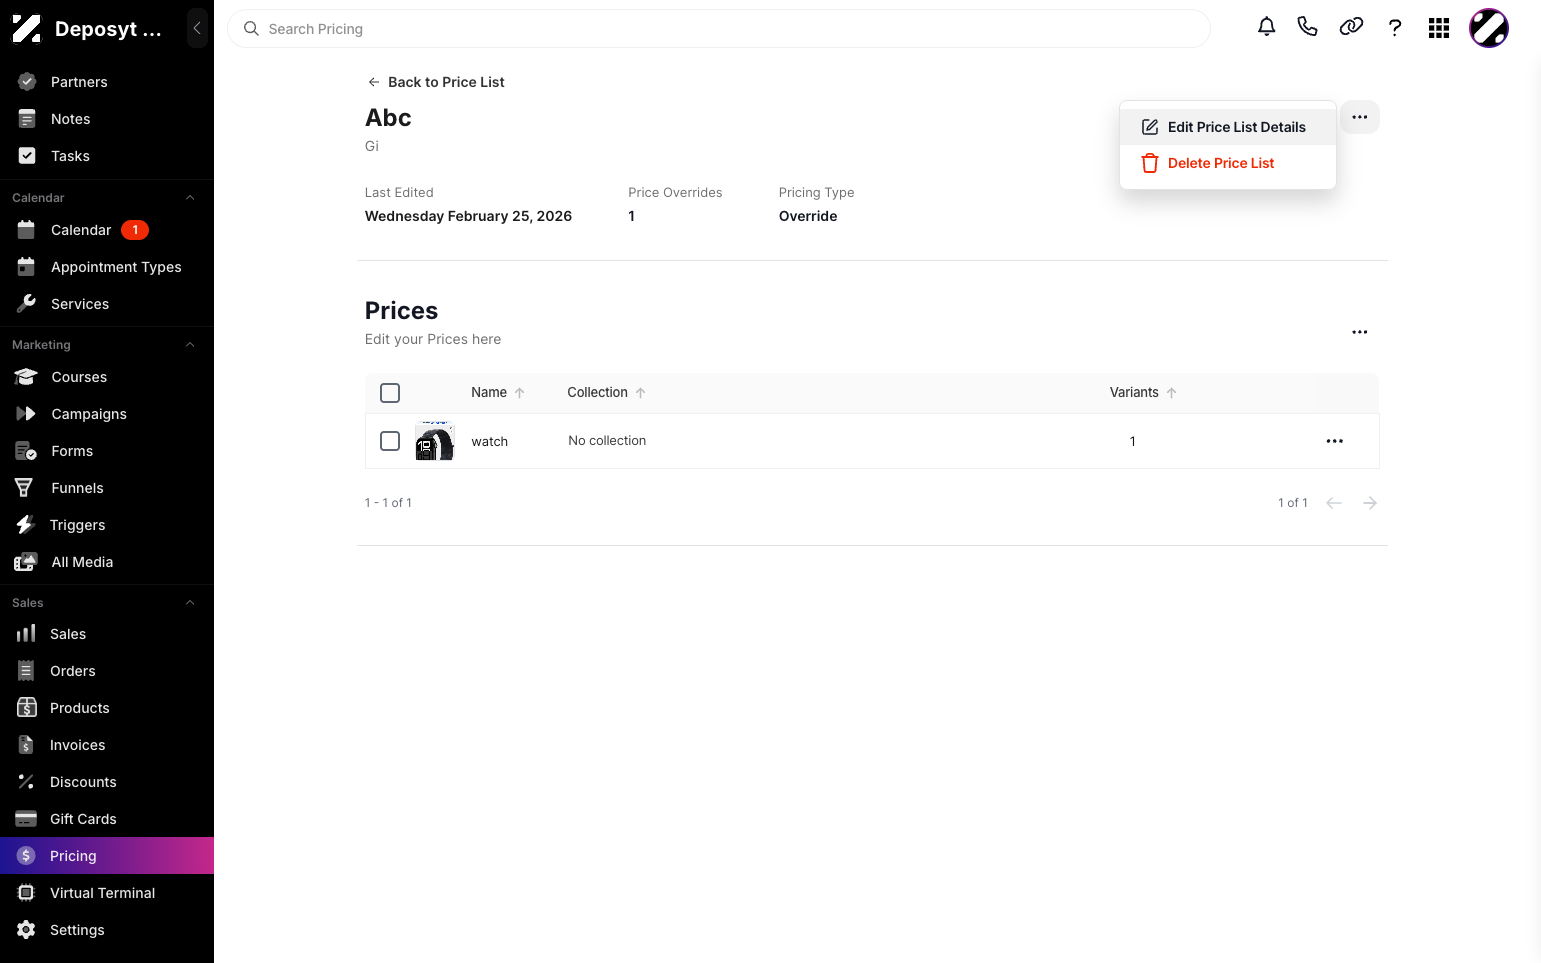Open the help question mark
This screenshot has width=1541, height=963.
(1395, 28)
